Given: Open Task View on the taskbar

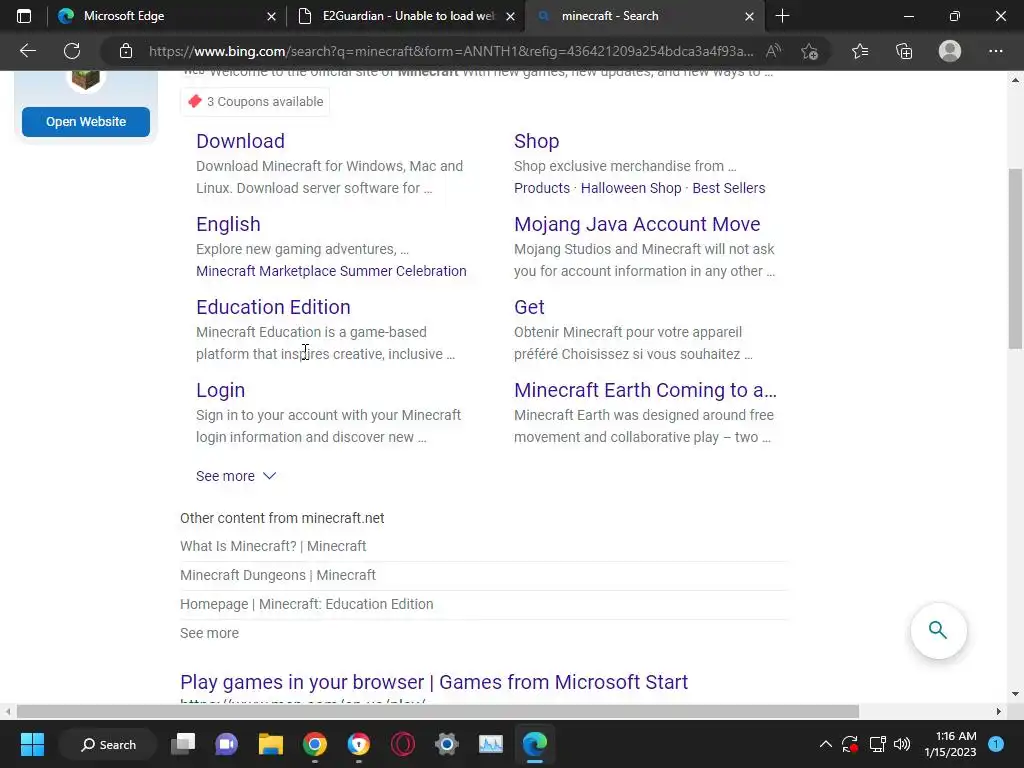Looking at the screenshot, I should (x=183, y=744).
